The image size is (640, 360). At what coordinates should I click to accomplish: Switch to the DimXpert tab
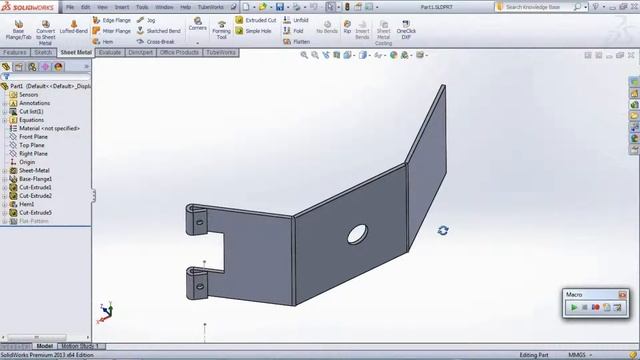click(x=140, y=53)
